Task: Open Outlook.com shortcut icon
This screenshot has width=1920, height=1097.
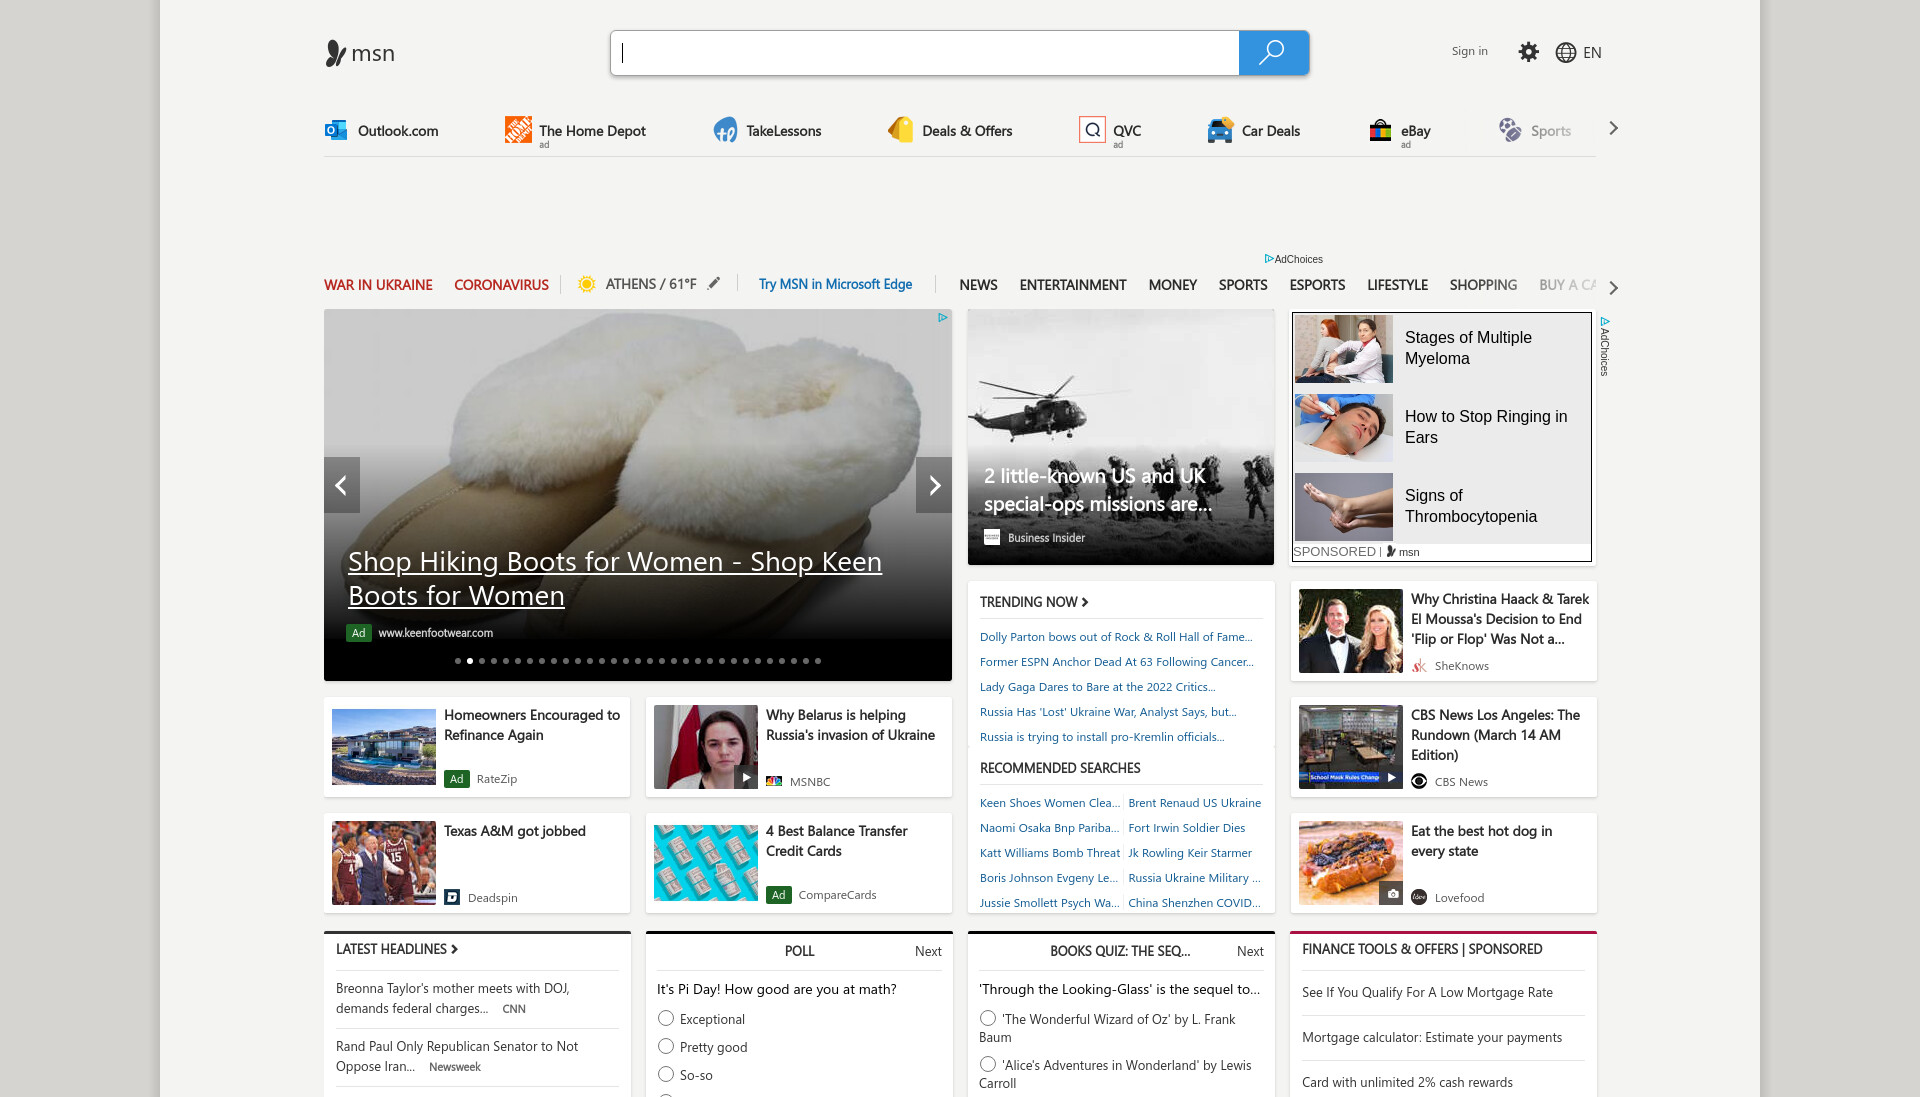Action: pos(335,130)
